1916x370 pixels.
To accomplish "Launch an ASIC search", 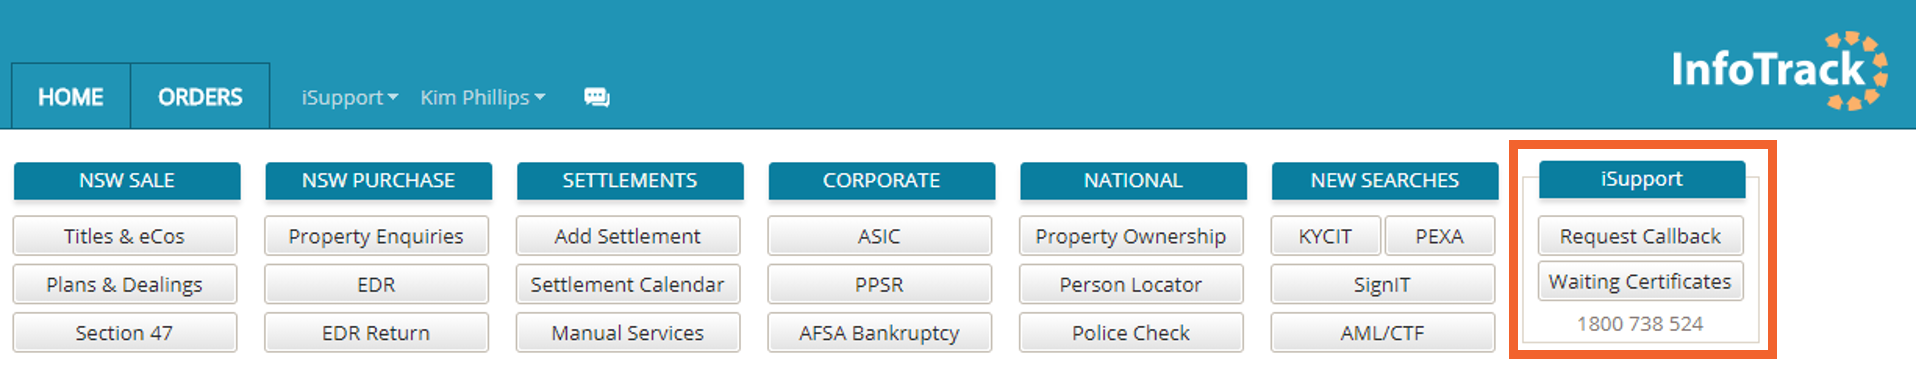I will (880, 236).
